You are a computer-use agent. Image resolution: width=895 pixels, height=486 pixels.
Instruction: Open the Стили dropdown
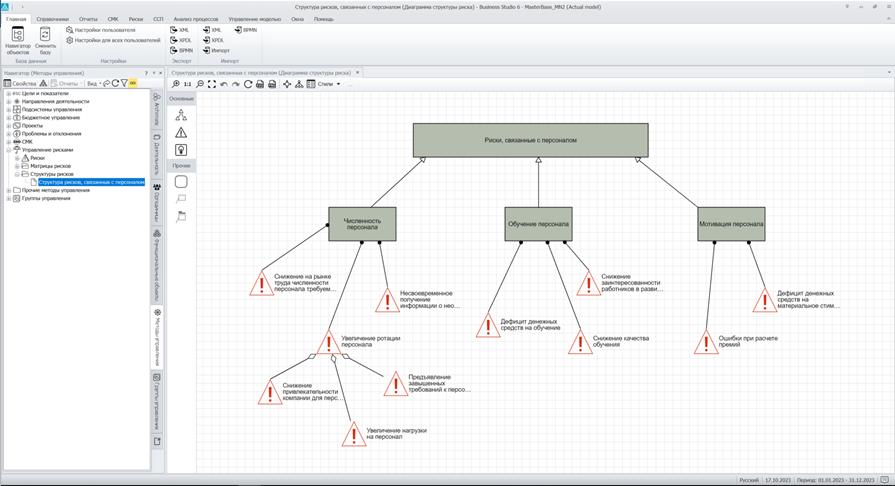click(328, 84)
